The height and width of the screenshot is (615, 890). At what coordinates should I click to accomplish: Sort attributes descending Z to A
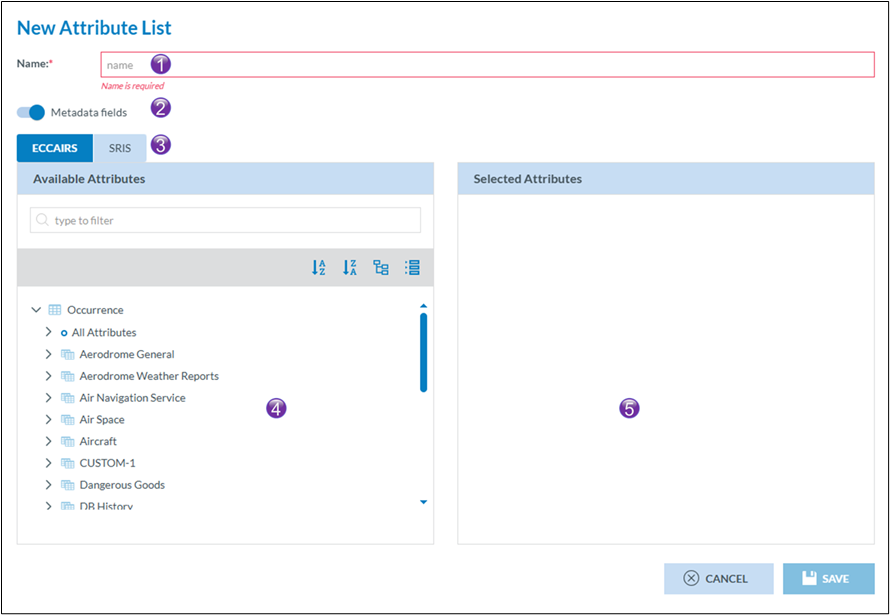pos(349,268)
